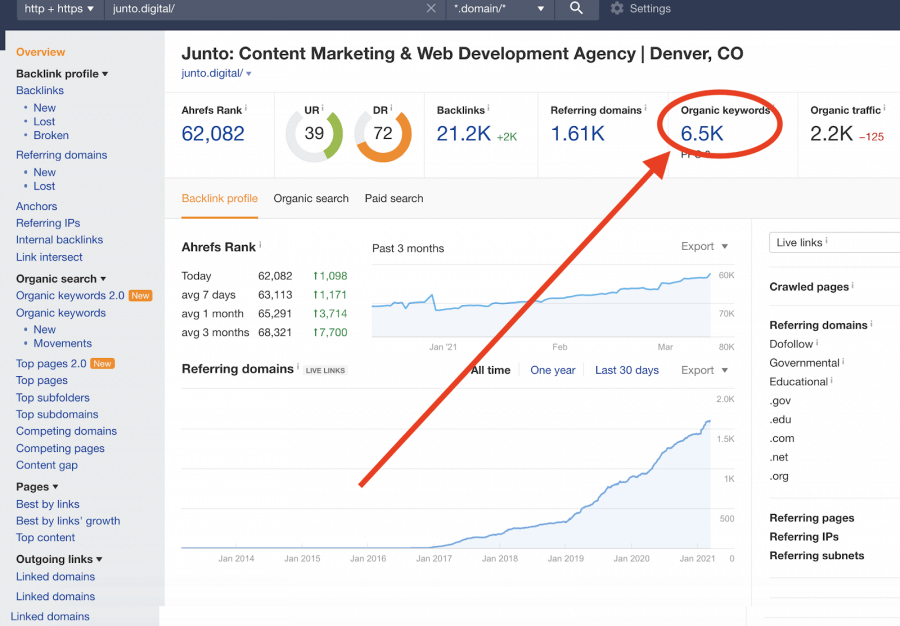Click the 6.5K organic keywords value
Screen dimensions: 900x626
pyautogui.click(x=702, y=134)
